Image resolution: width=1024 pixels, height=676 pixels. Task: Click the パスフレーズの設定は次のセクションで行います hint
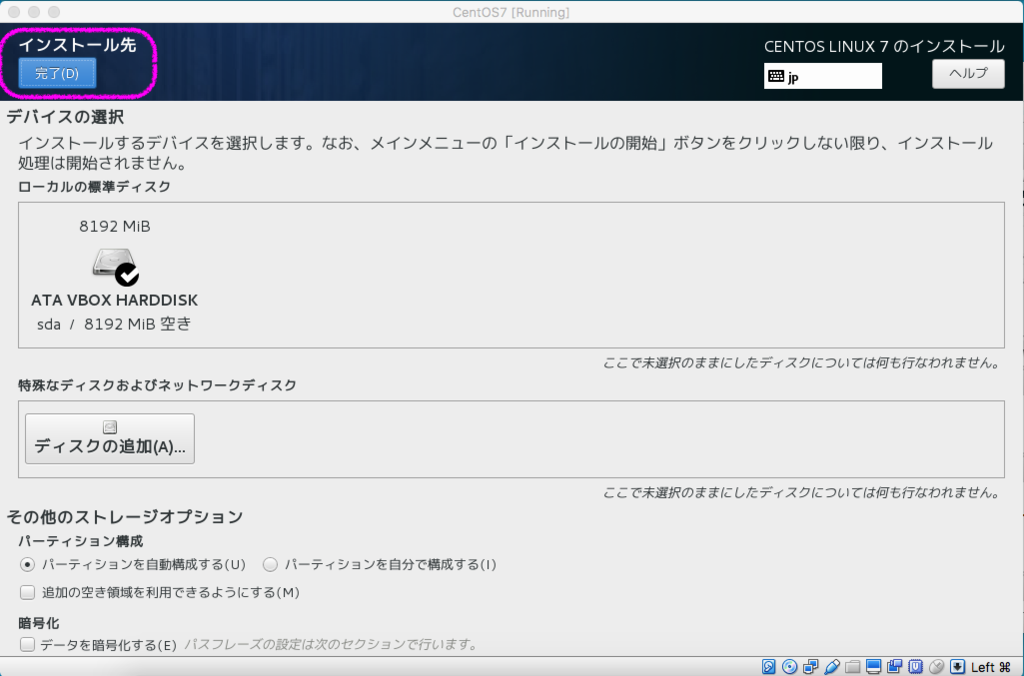(330, 645)
